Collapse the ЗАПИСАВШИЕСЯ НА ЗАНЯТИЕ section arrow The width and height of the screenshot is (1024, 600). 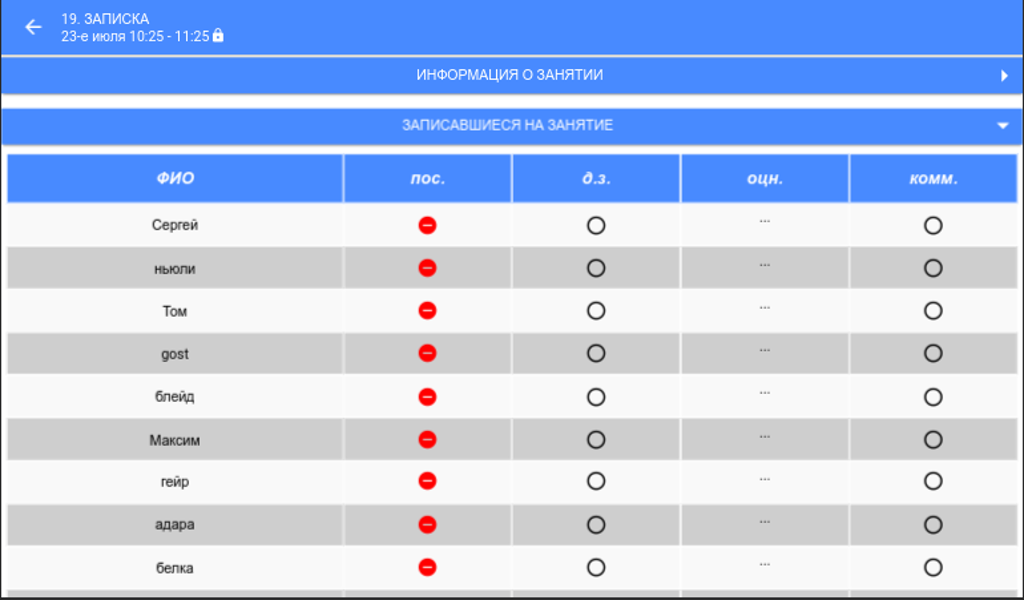(x=1003, y=126)
